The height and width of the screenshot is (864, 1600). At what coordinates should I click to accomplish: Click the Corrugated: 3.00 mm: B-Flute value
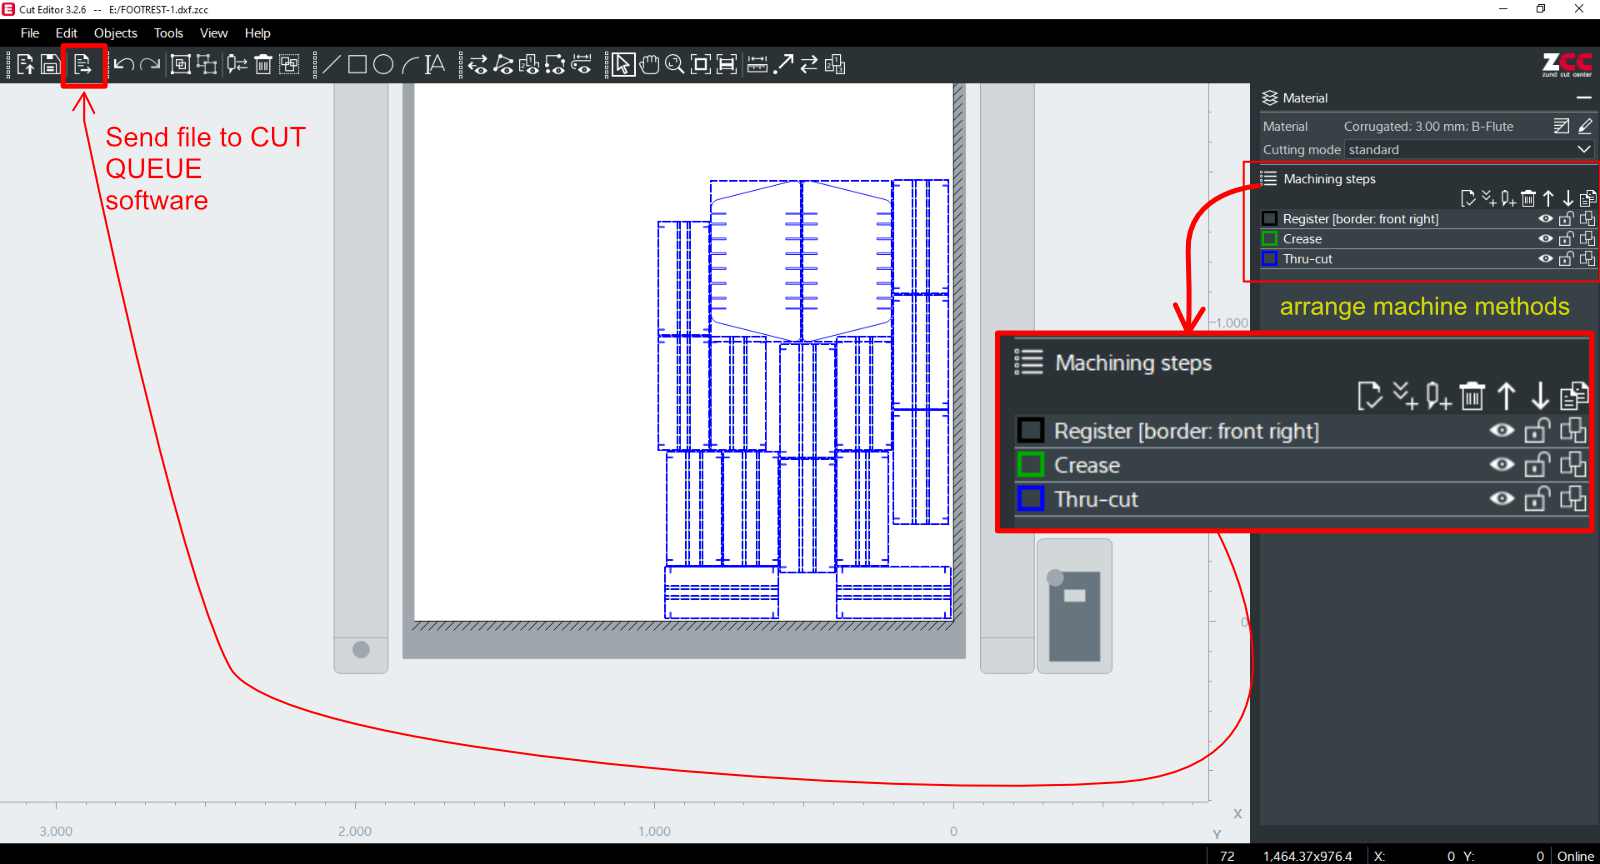[1428, 126]
